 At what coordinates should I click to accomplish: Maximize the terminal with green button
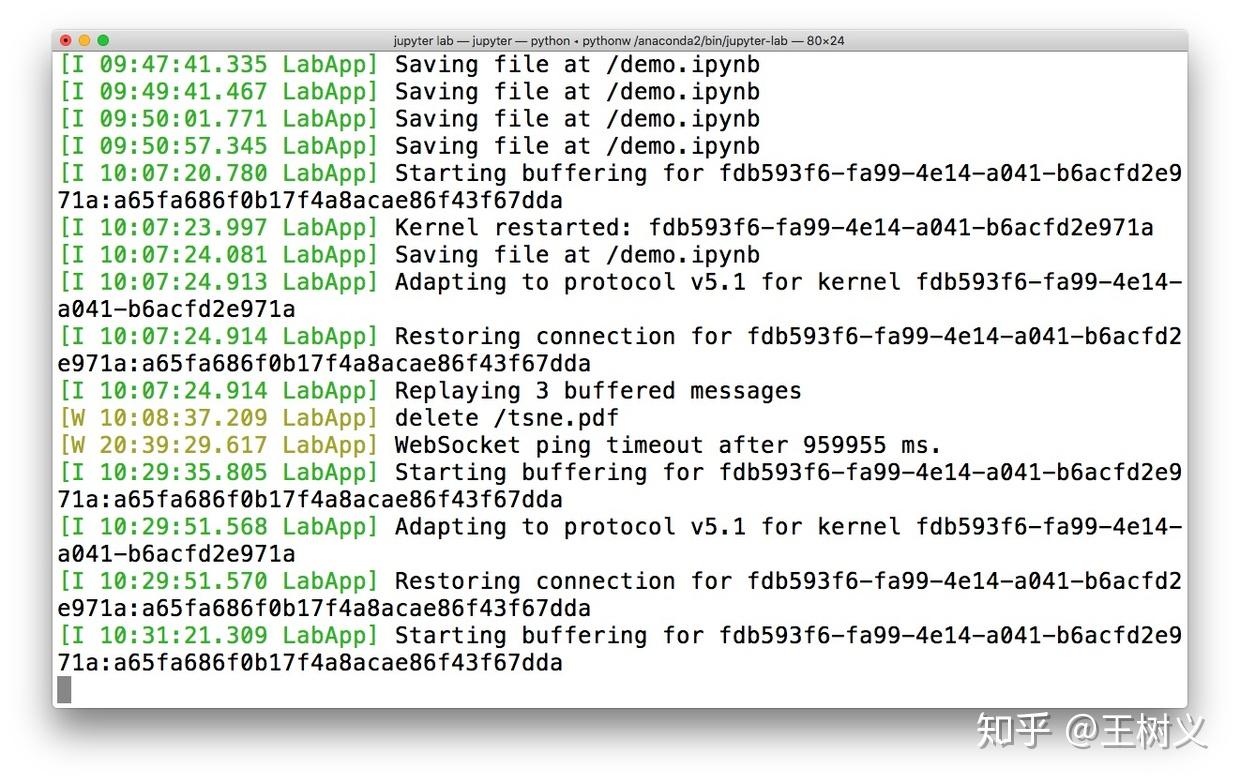pos(103,40)
